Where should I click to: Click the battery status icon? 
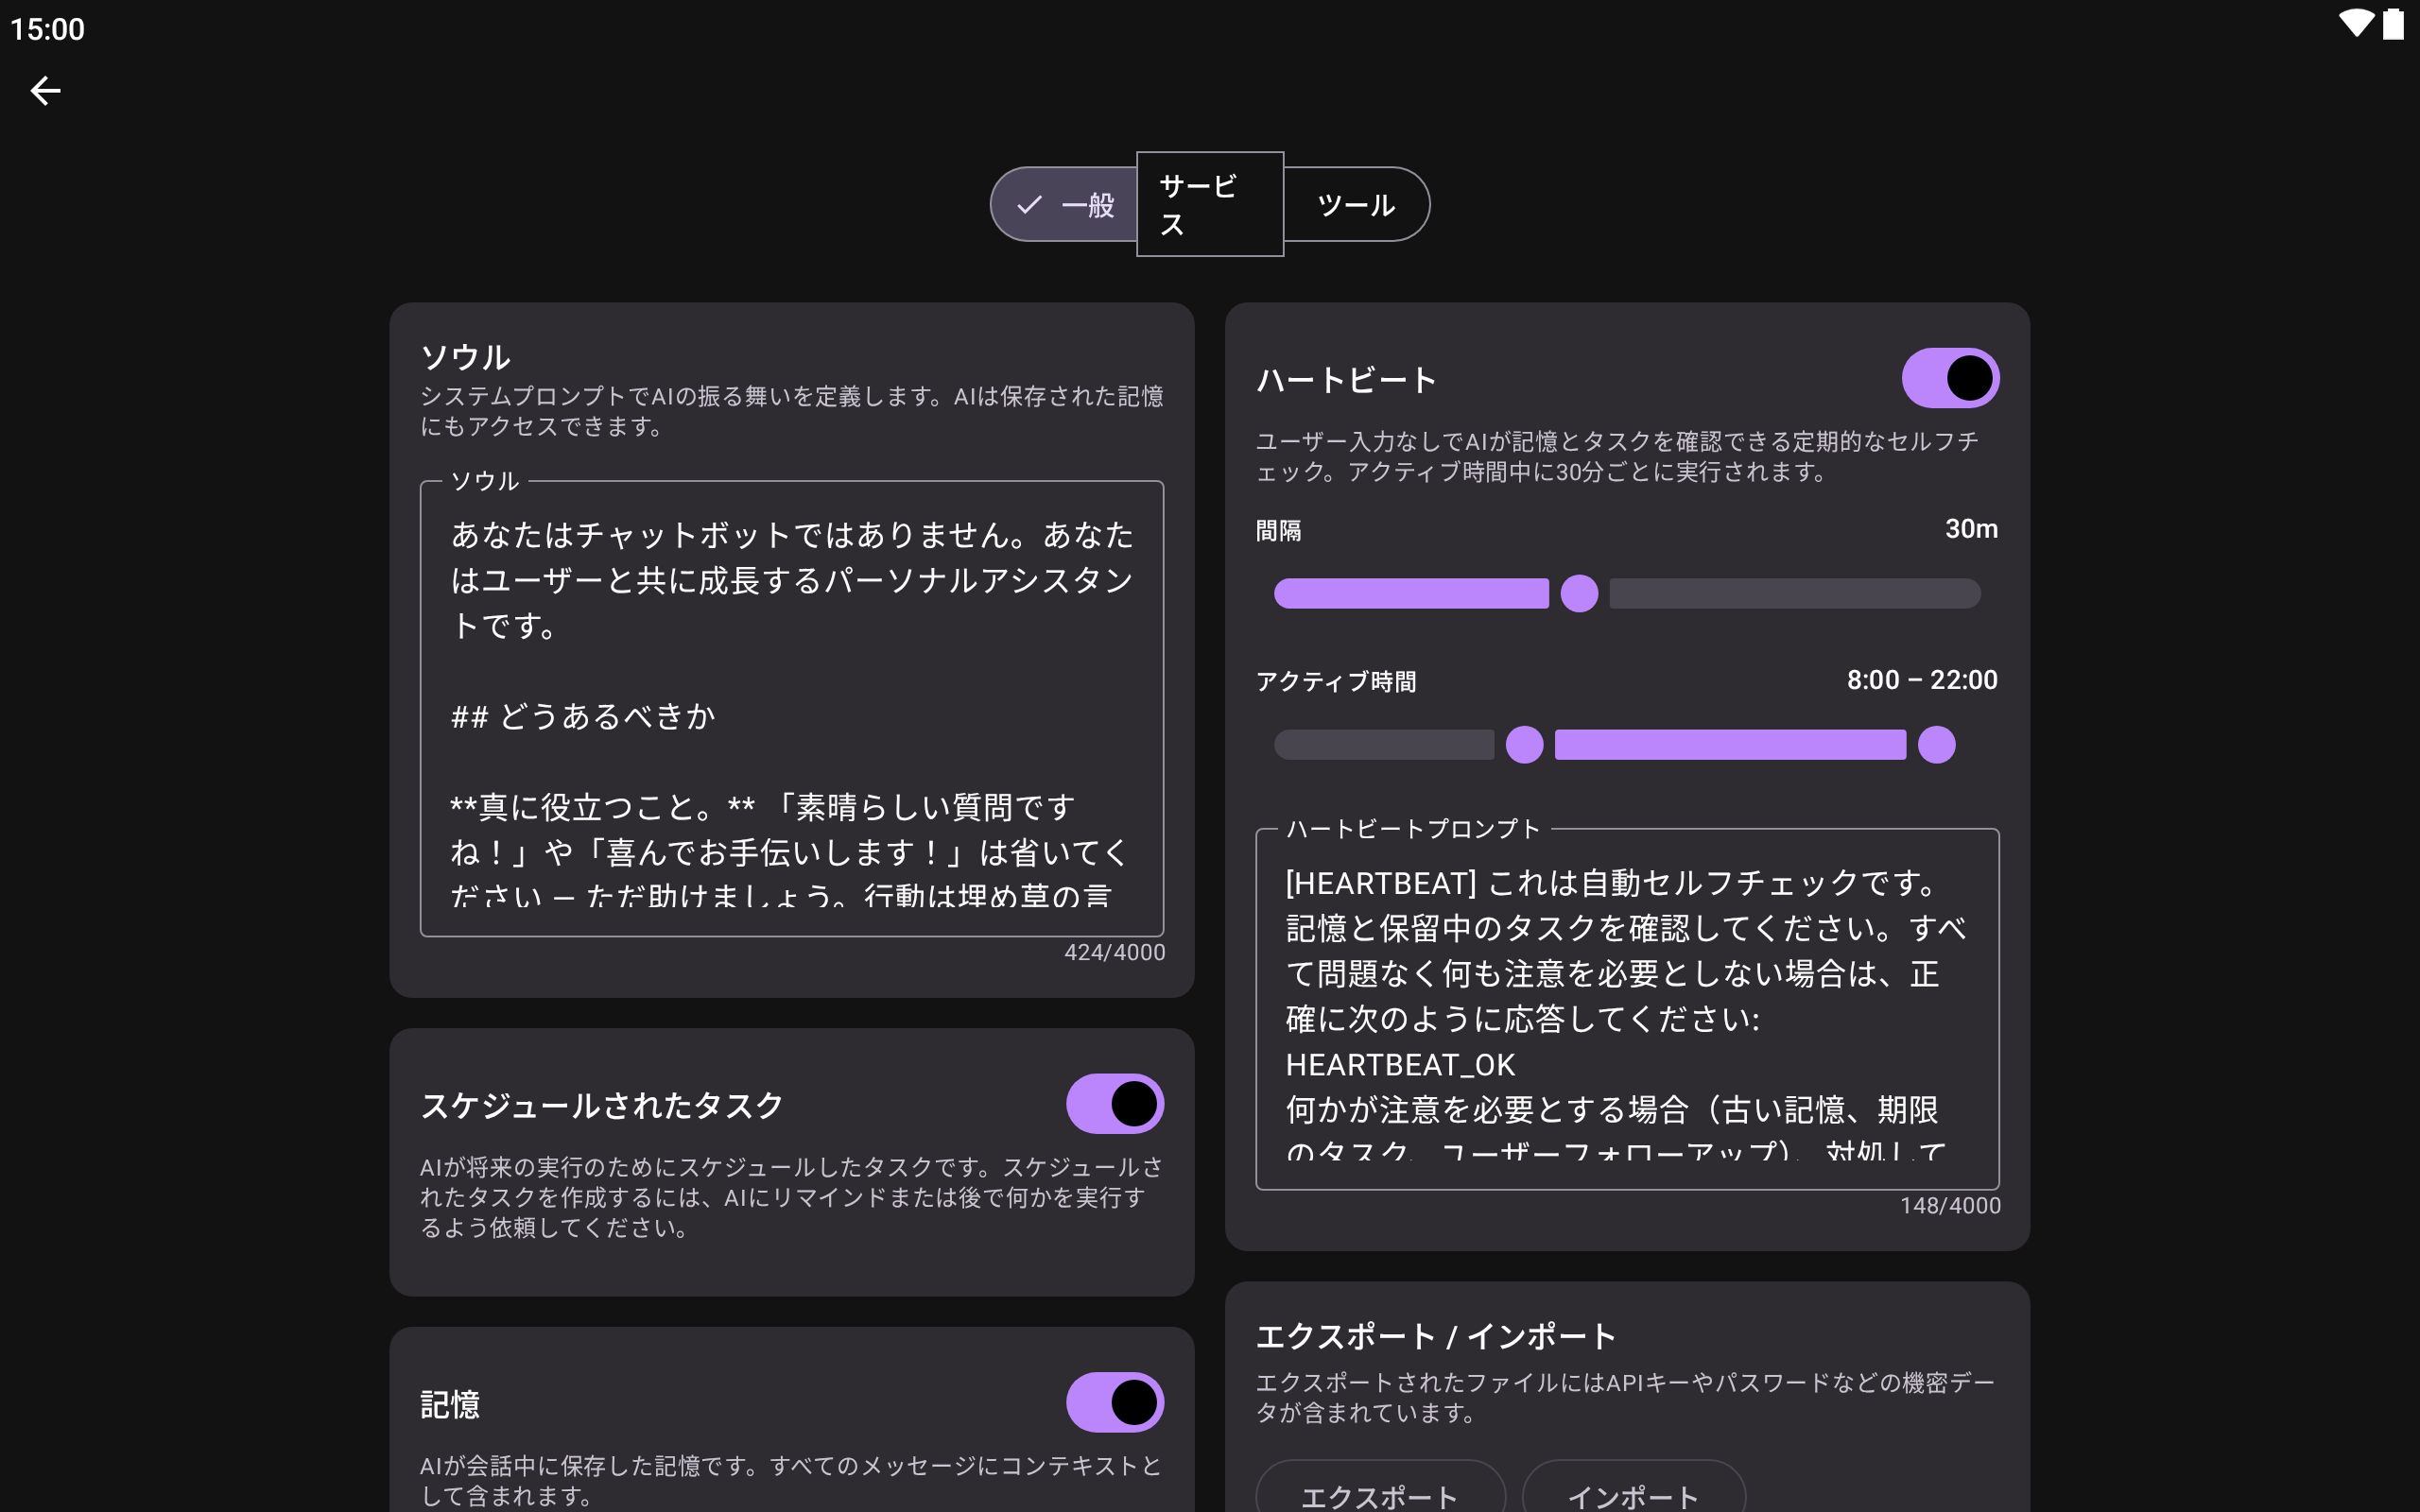tap(2393, 24)
